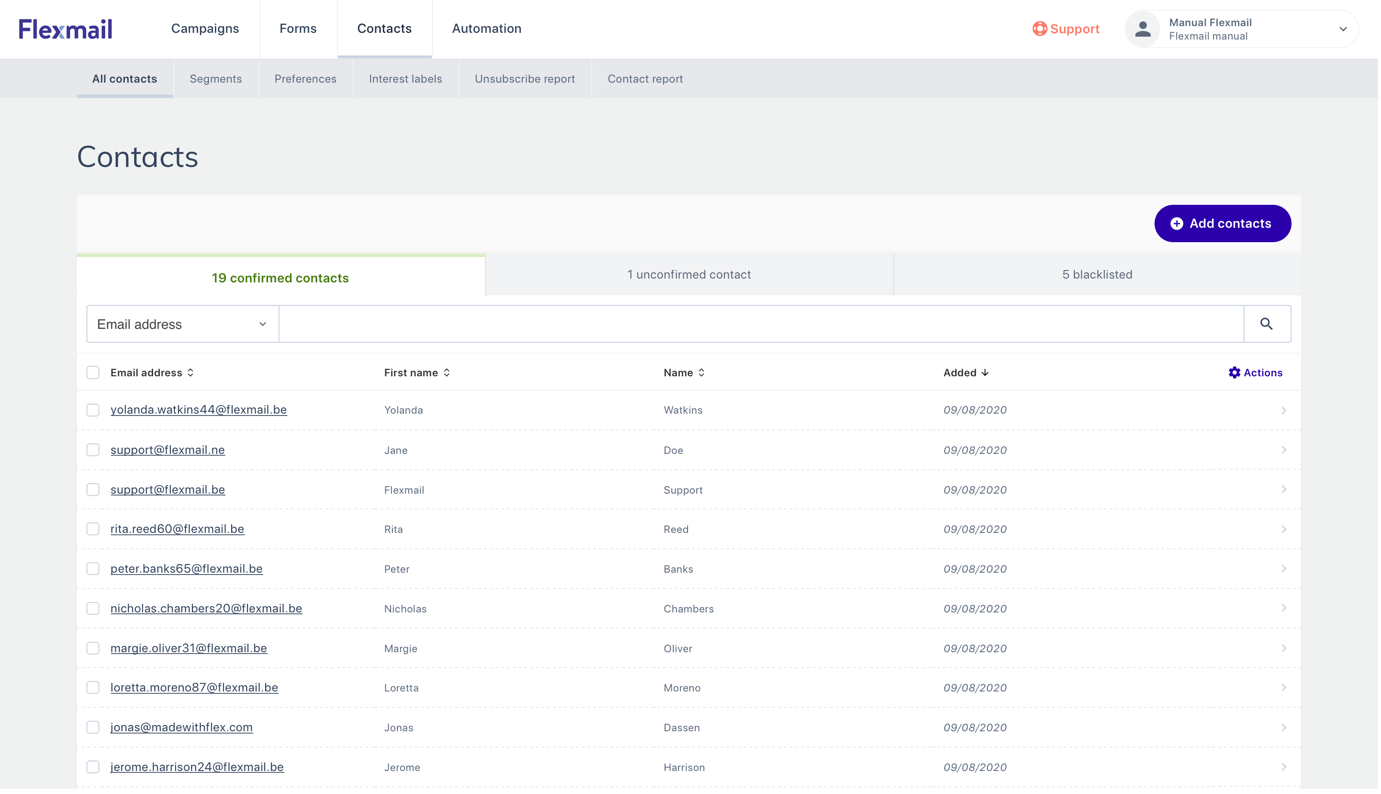1381x794 pixels.
Task: Expand the Manual Flexmail account menu
Action: tap(1343, 30)
